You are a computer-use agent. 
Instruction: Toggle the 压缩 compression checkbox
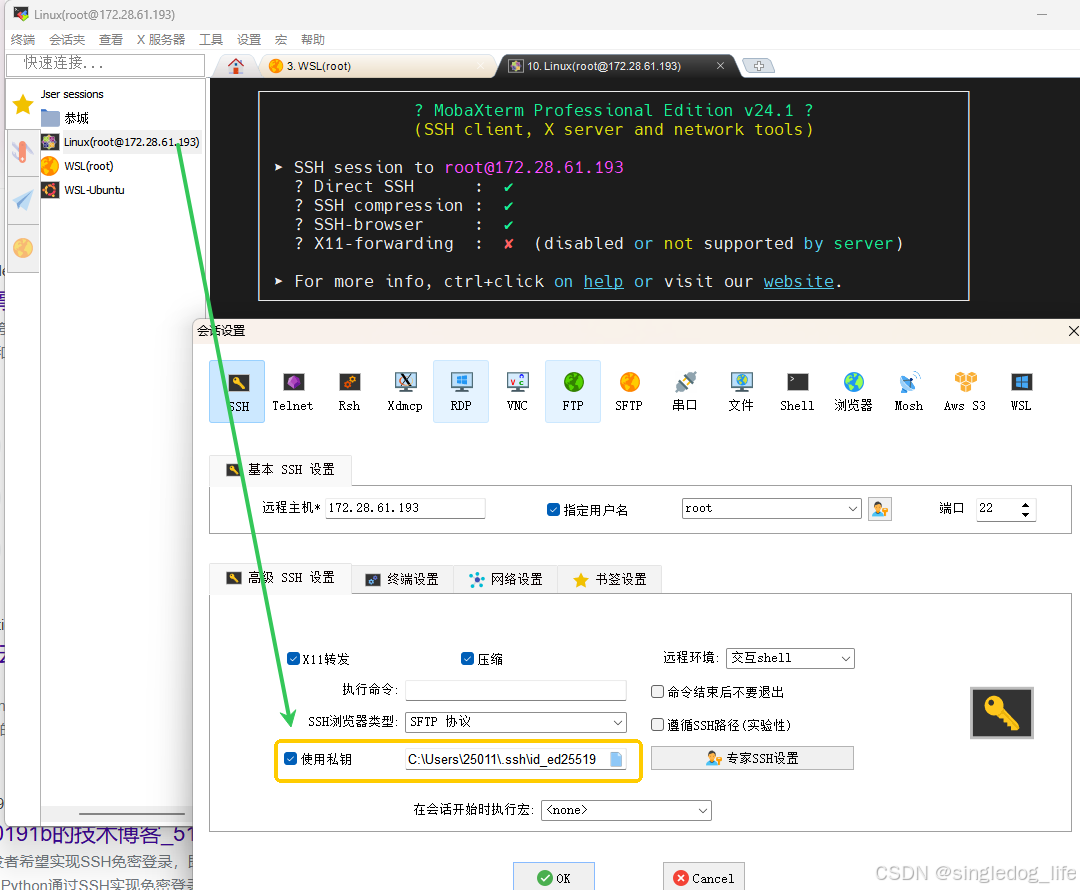(x=467, y=659)
